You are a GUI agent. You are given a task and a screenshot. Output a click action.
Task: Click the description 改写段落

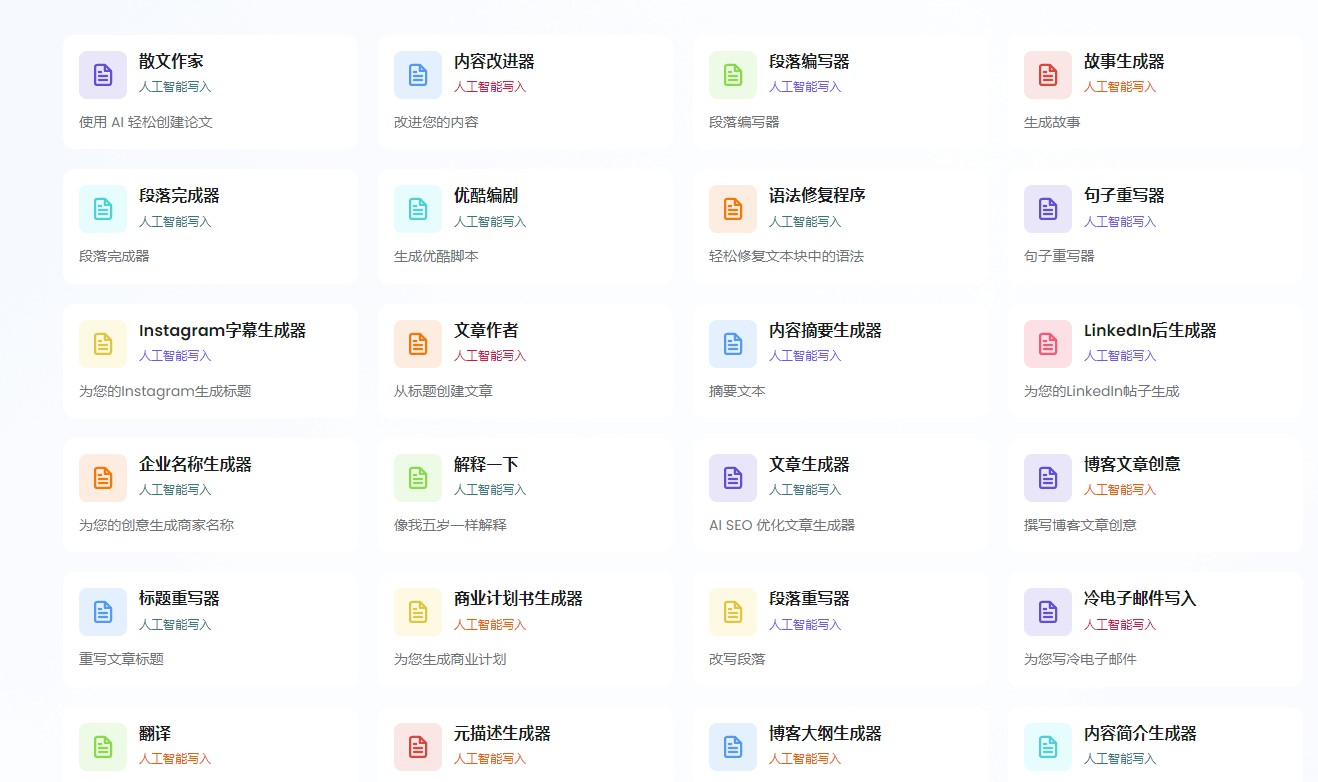[737, 659]
